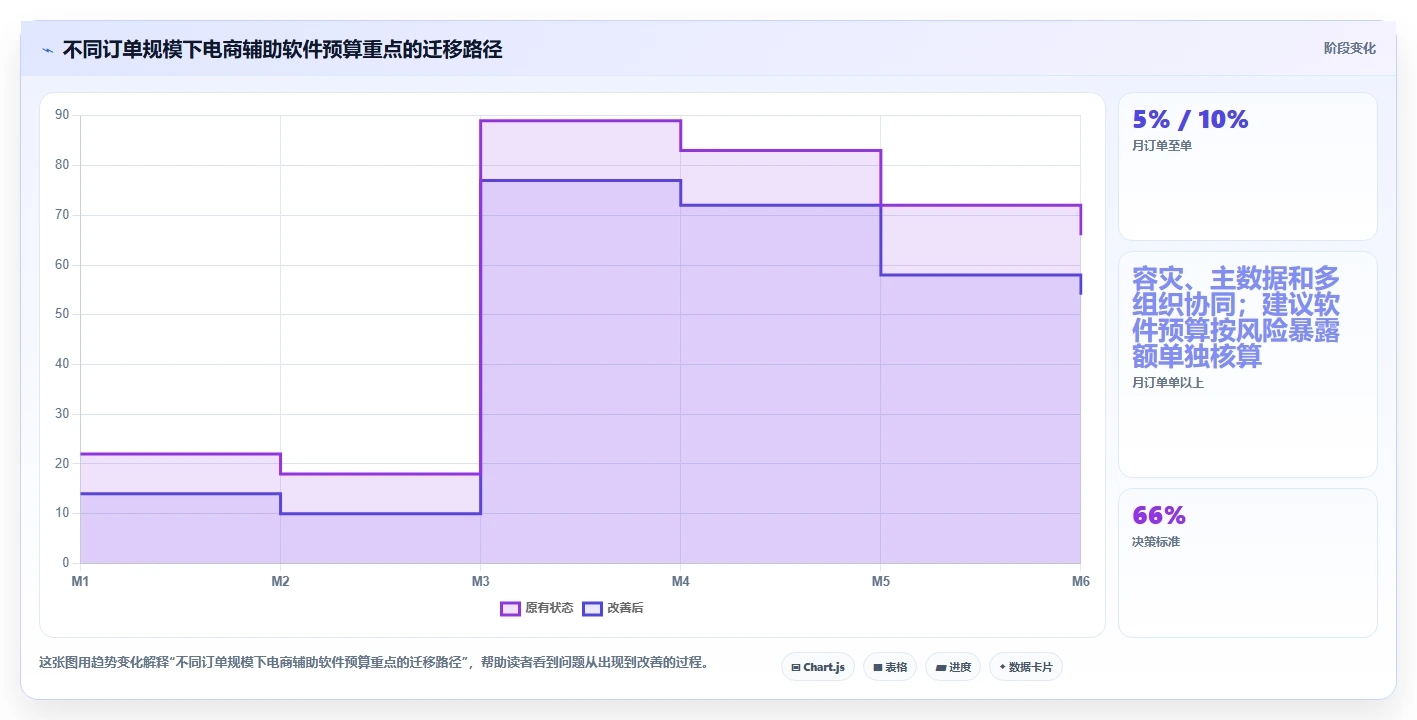Click the M4 x-axis label

click(680, 581)
